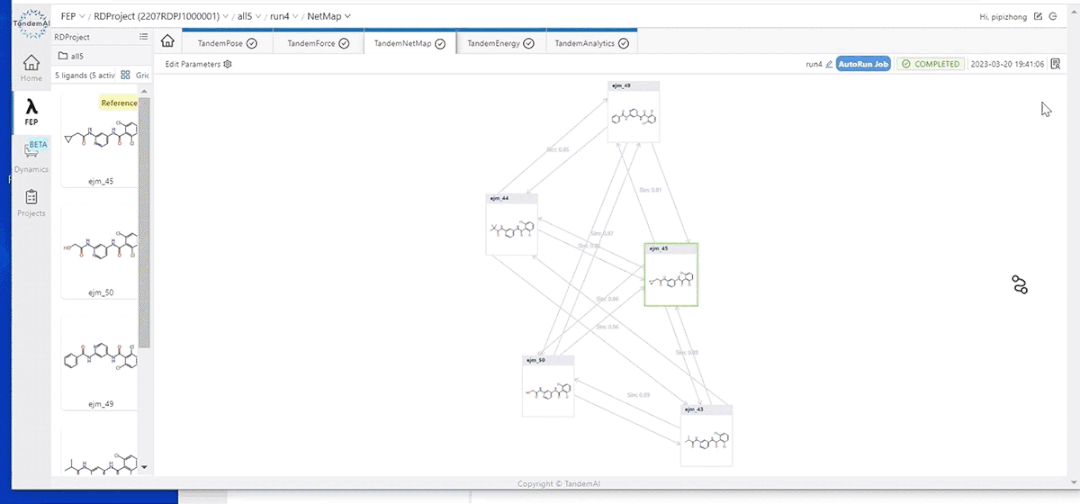1080x504 pixels.
Task: Select the ejm_50 ligand thumbnail in list
Action: tap(100, 254)
